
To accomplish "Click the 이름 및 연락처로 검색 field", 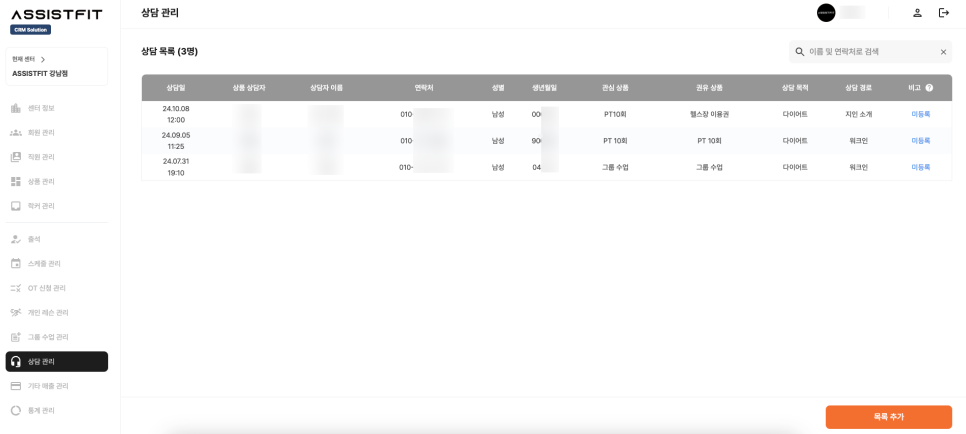I will (868, 52).
